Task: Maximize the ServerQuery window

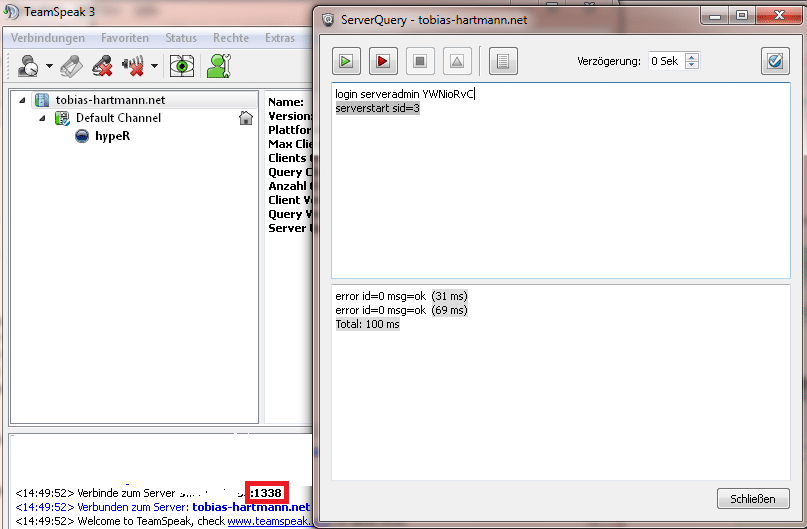Action: [x=742, y=15]
